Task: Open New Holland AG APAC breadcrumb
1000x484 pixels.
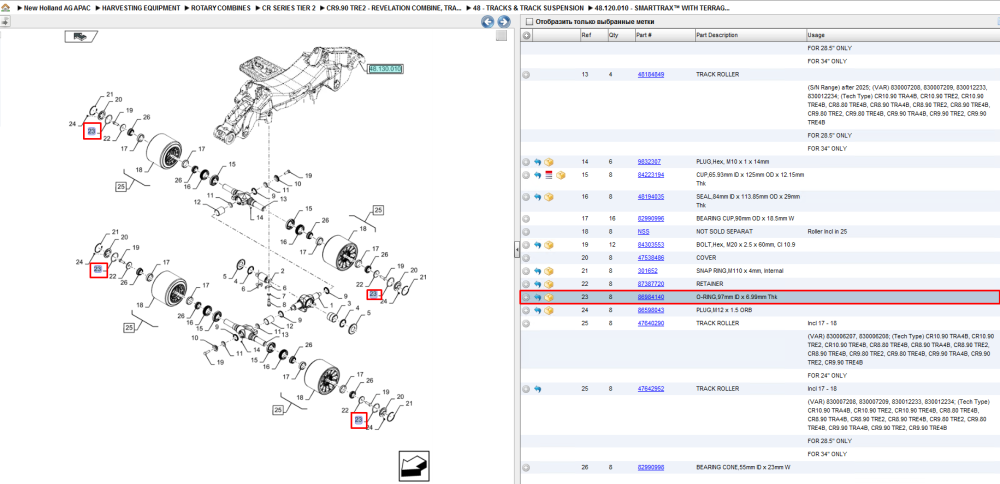Action: 56,8
